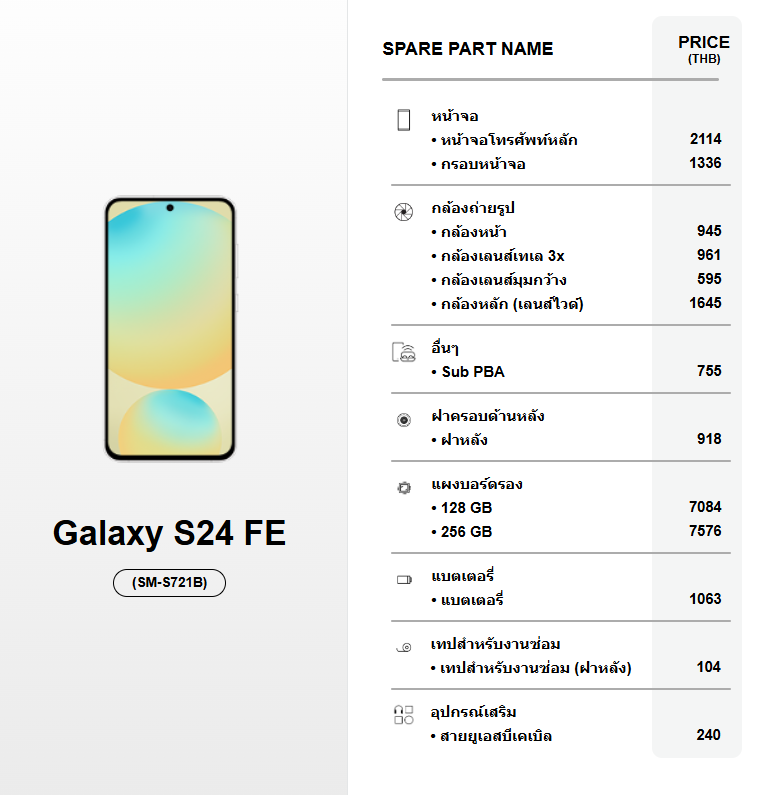This screenshot has width=770, height=795.
Task: Click the Galaxy S24 FE title
Action: pyautogui.click(x=169, y=533)
